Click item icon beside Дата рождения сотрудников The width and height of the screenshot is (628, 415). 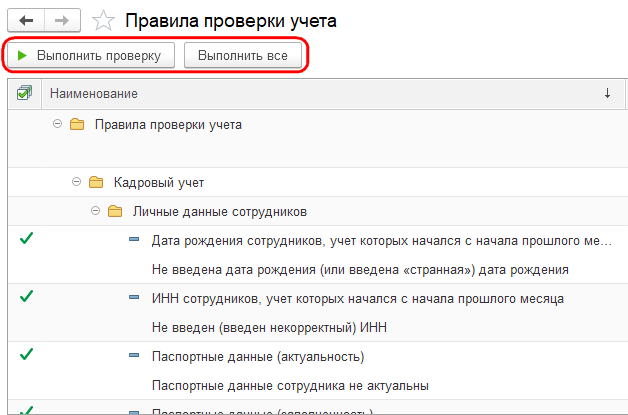[x=134, y=240]
